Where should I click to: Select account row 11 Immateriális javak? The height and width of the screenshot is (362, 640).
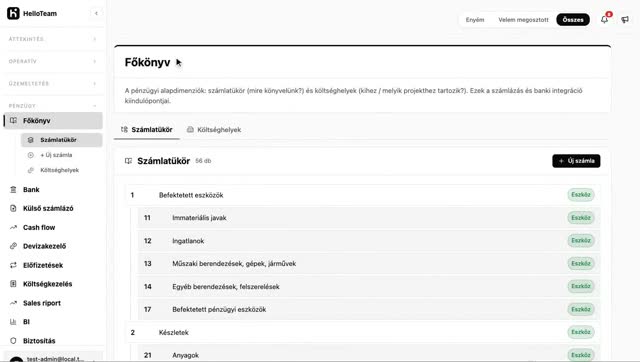[x=369, y=218]
